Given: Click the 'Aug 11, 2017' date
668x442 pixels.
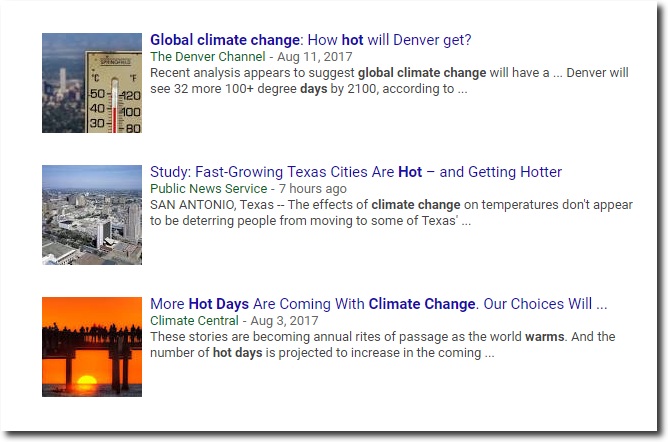Looking at the screenshot, I should 315,57.
